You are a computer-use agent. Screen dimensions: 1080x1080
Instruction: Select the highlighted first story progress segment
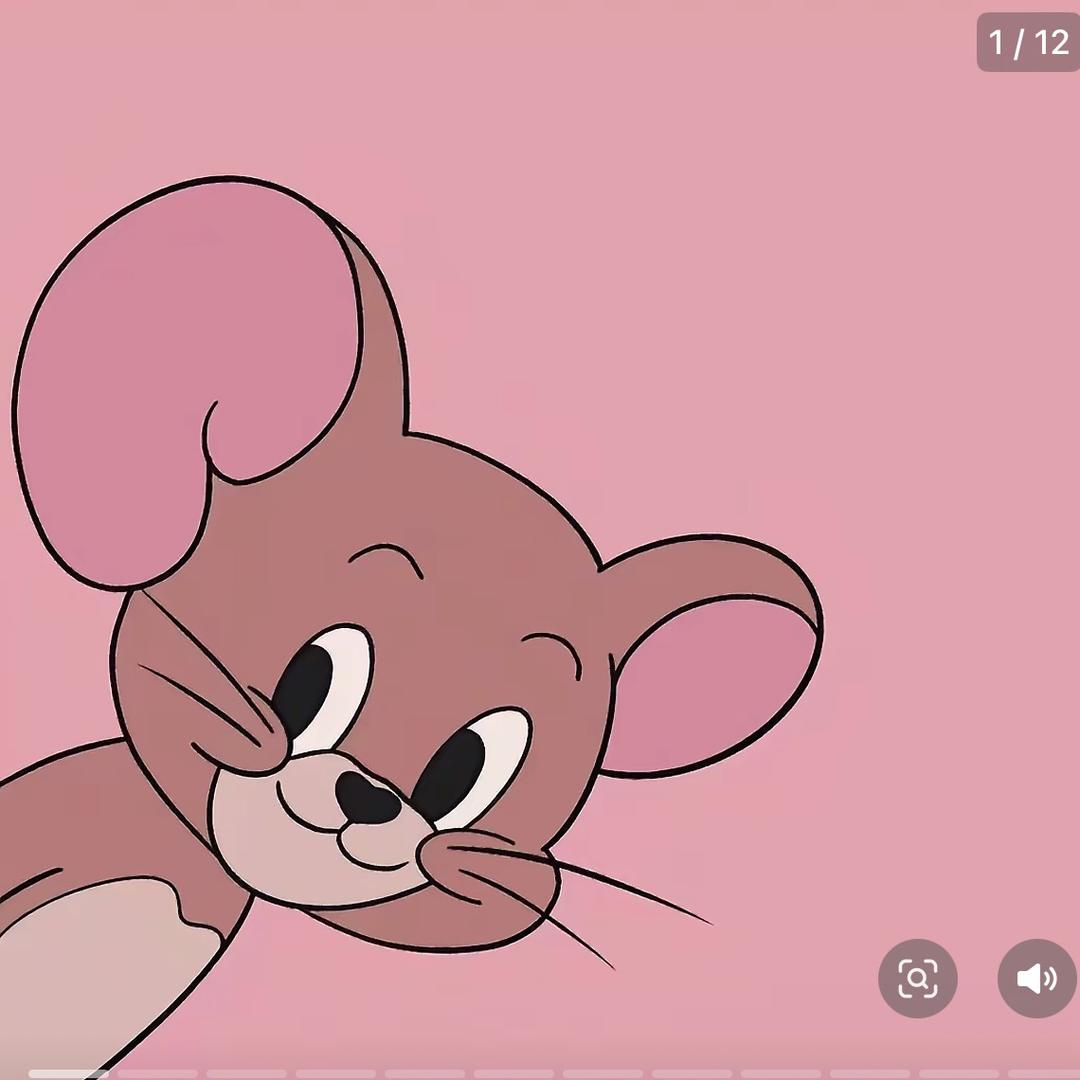pos(68,1074)
